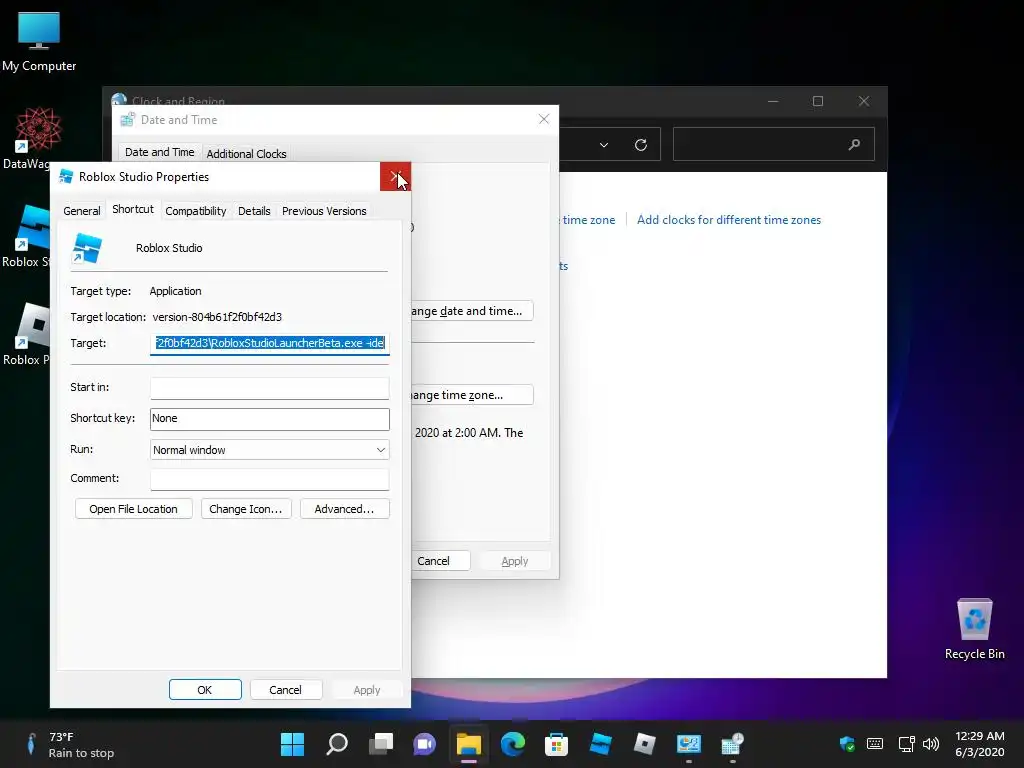Click the Comment input field

(x=270, y=479)
